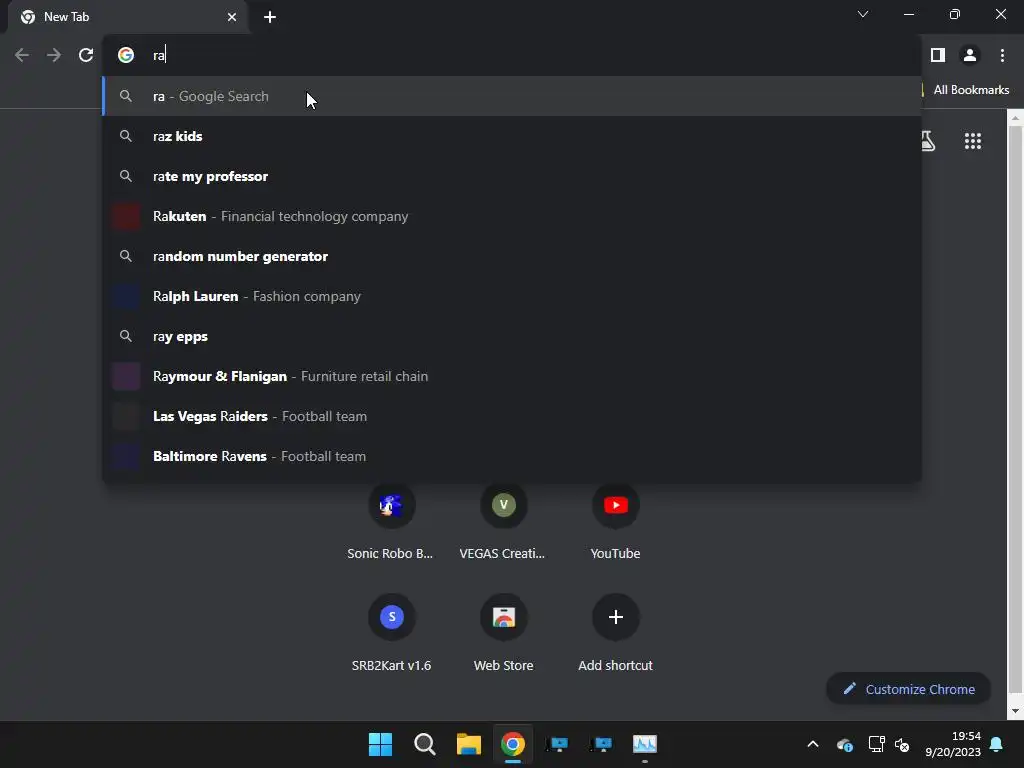
Task: Open All Bookmarks folder
Action: pyautogui.click(x=967, y=90)
